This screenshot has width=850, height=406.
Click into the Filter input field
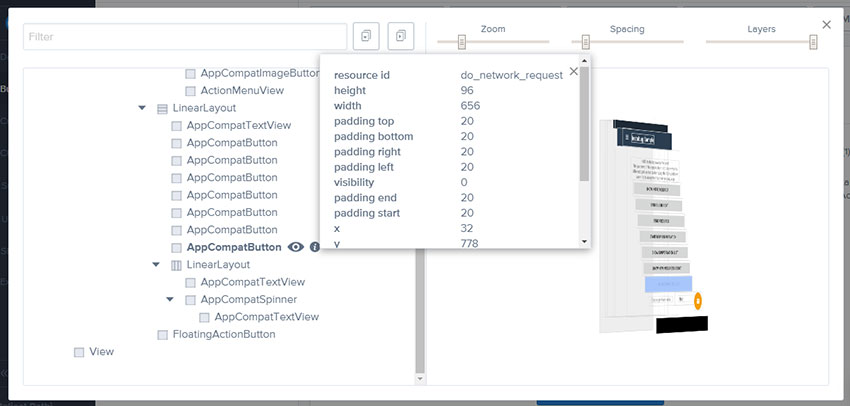[x=185, y=37]
